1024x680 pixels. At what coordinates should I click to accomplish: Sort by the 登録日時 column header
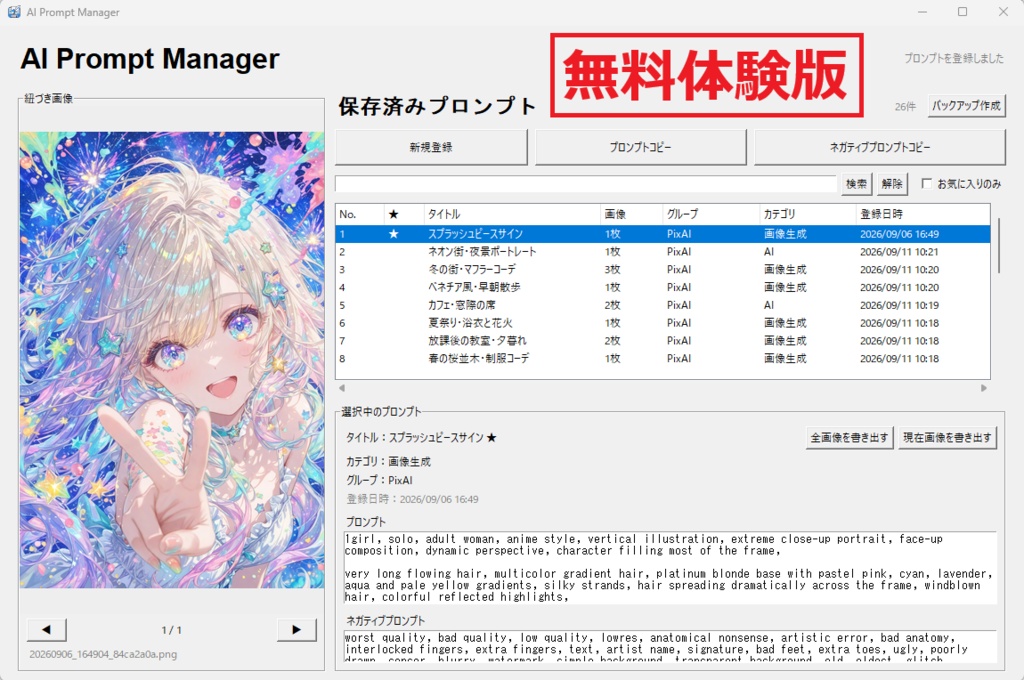coord(922,214)
